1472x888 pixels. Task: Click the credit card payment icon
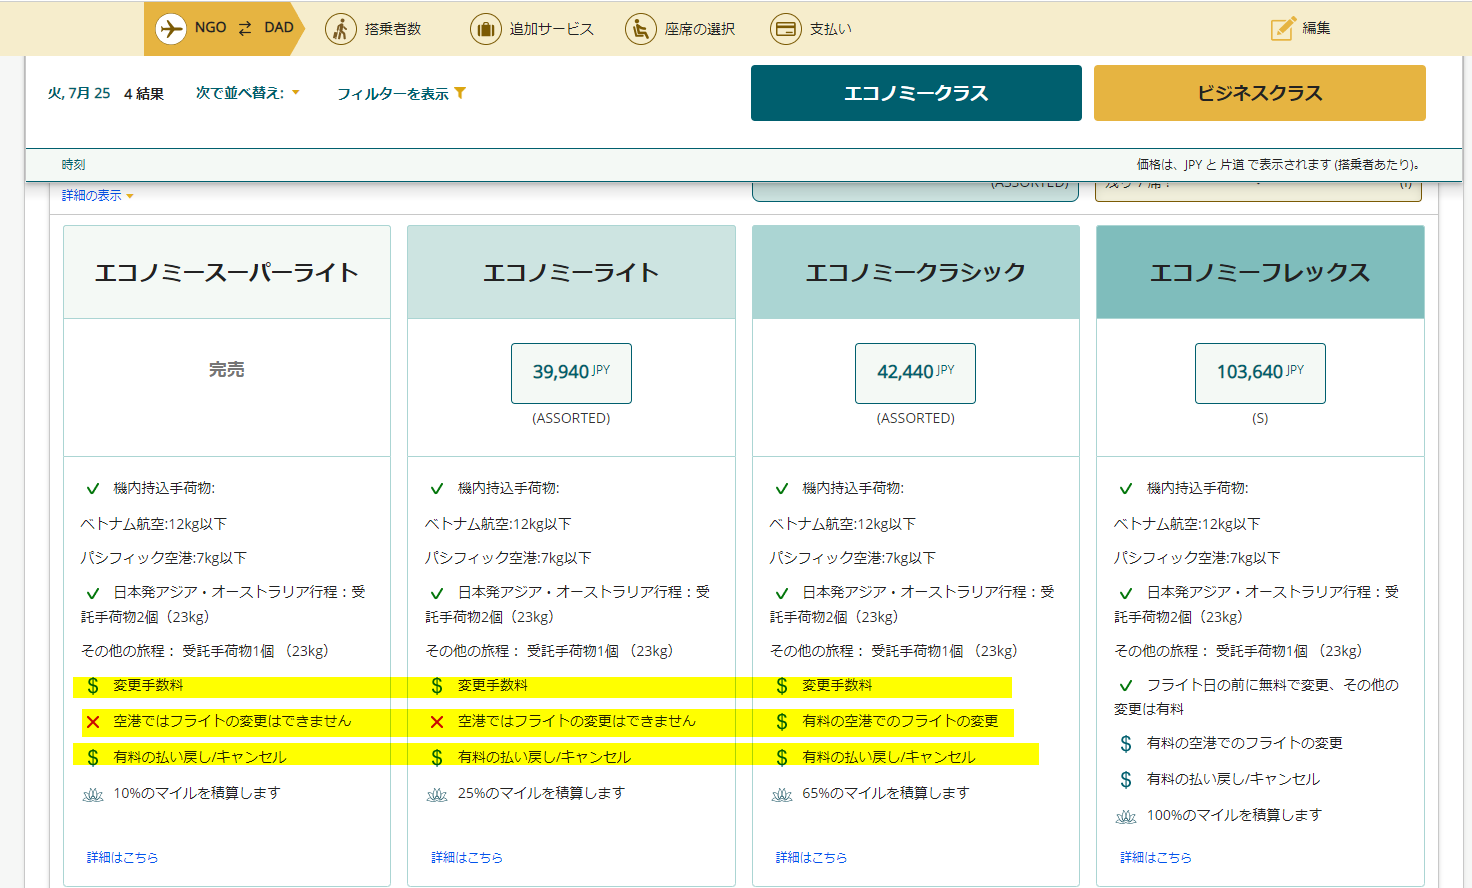pyautogui.click(x=786, y=29)
